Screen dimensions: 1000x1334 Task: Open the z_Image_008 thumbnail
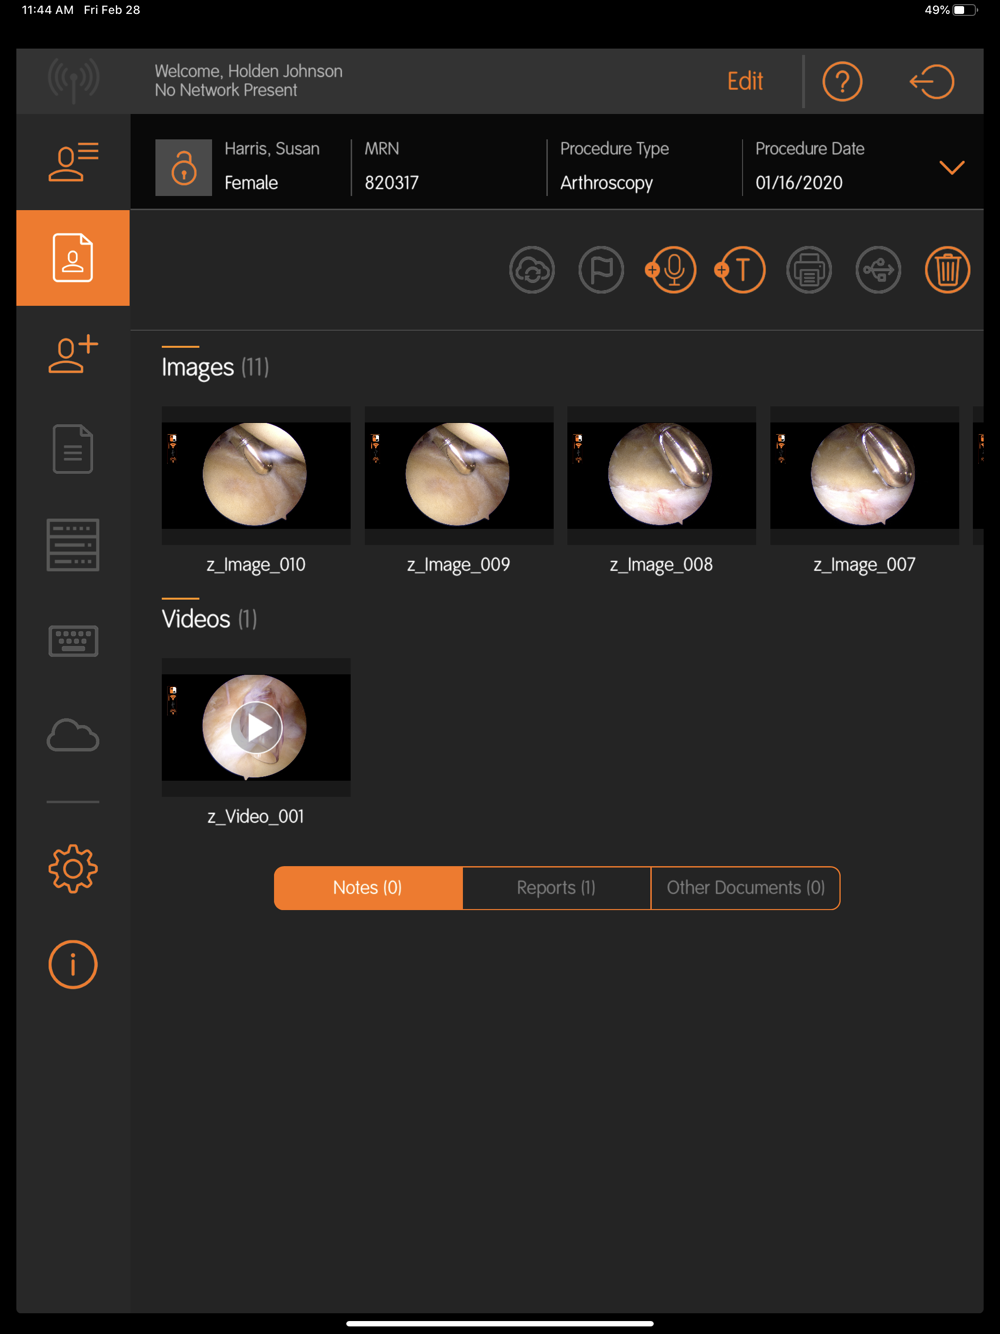[x=662, y=475]
